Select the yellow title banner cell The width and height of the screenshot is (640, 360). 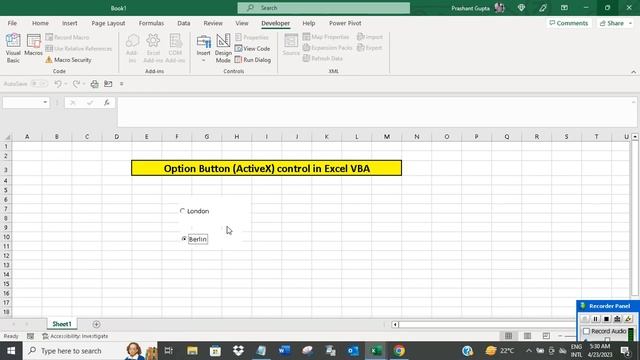[x=267, y=168]
